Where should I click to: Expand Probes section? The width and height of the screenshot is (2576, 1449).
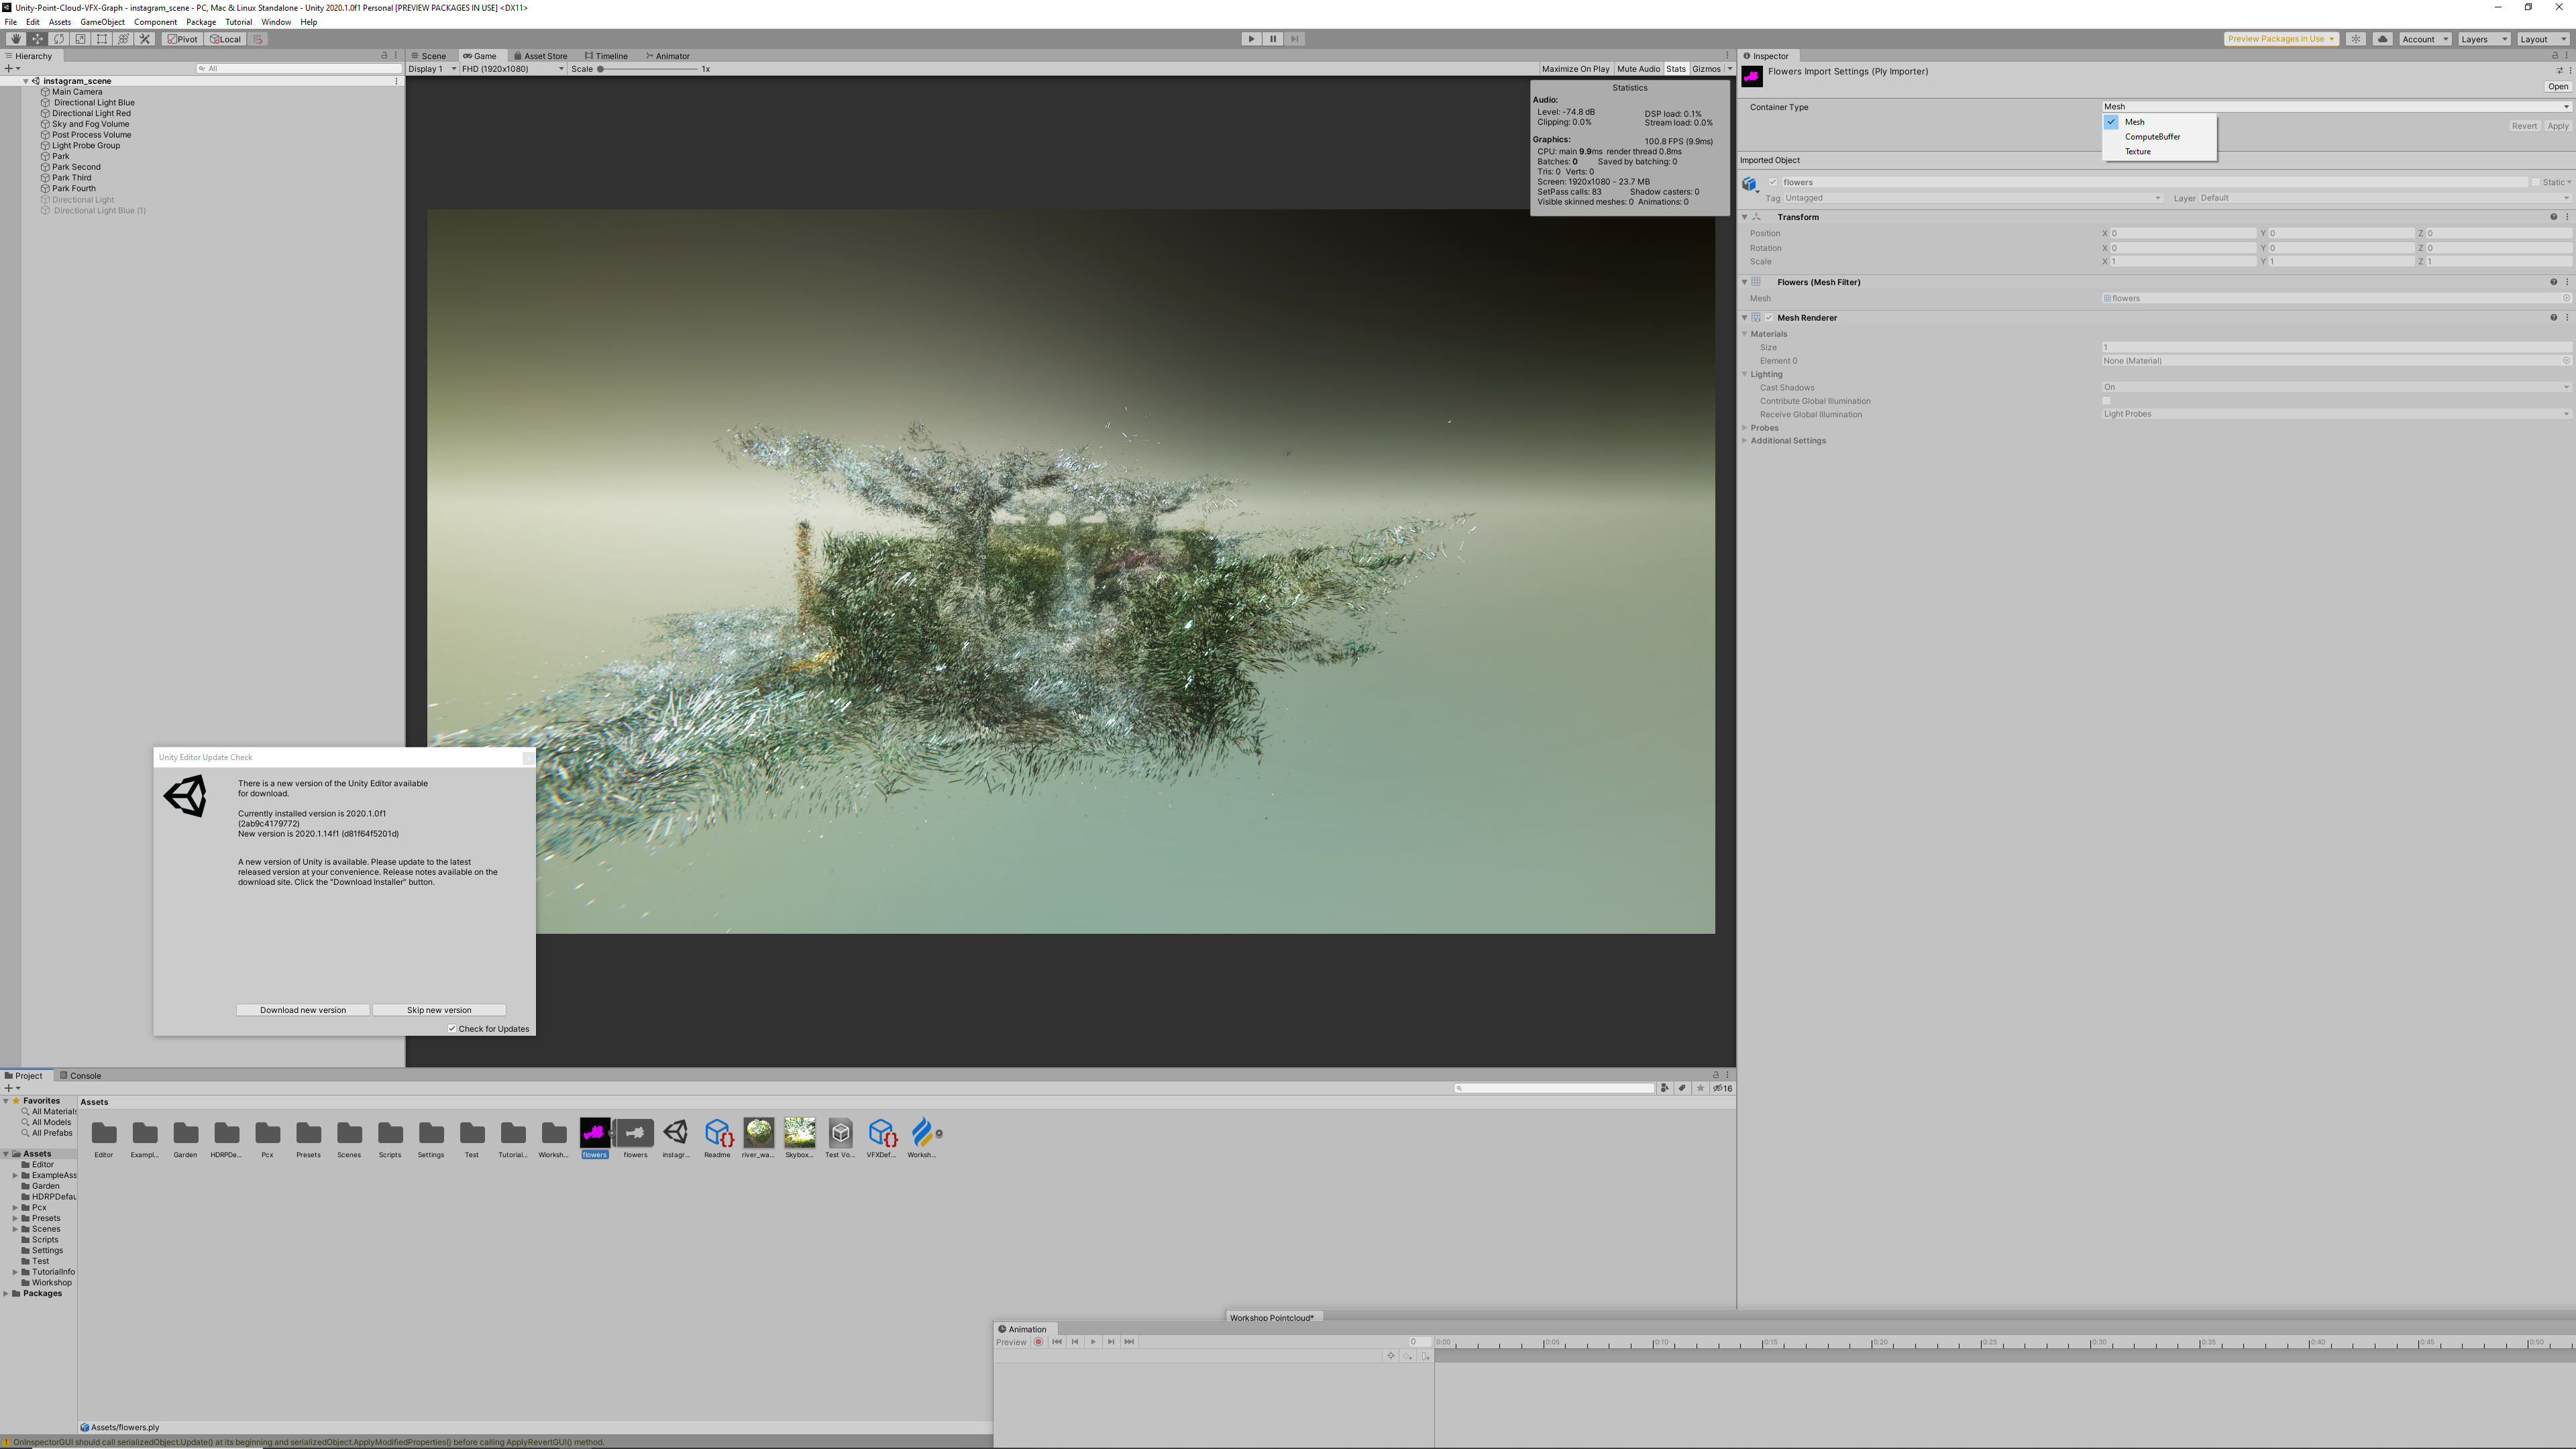pyautogui.click(x=1745, y=428)
